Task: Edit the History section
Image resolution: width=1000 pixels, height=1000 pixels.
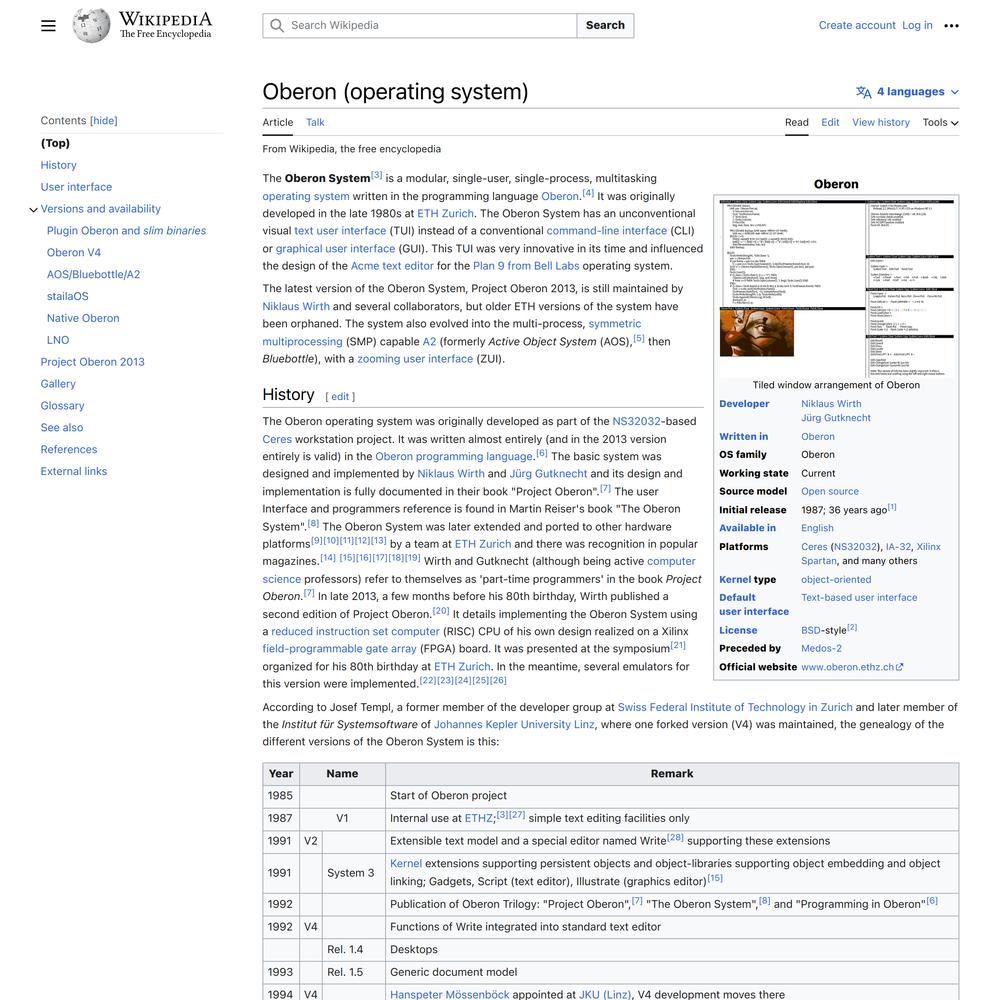Action: click(x=340, y=397)
